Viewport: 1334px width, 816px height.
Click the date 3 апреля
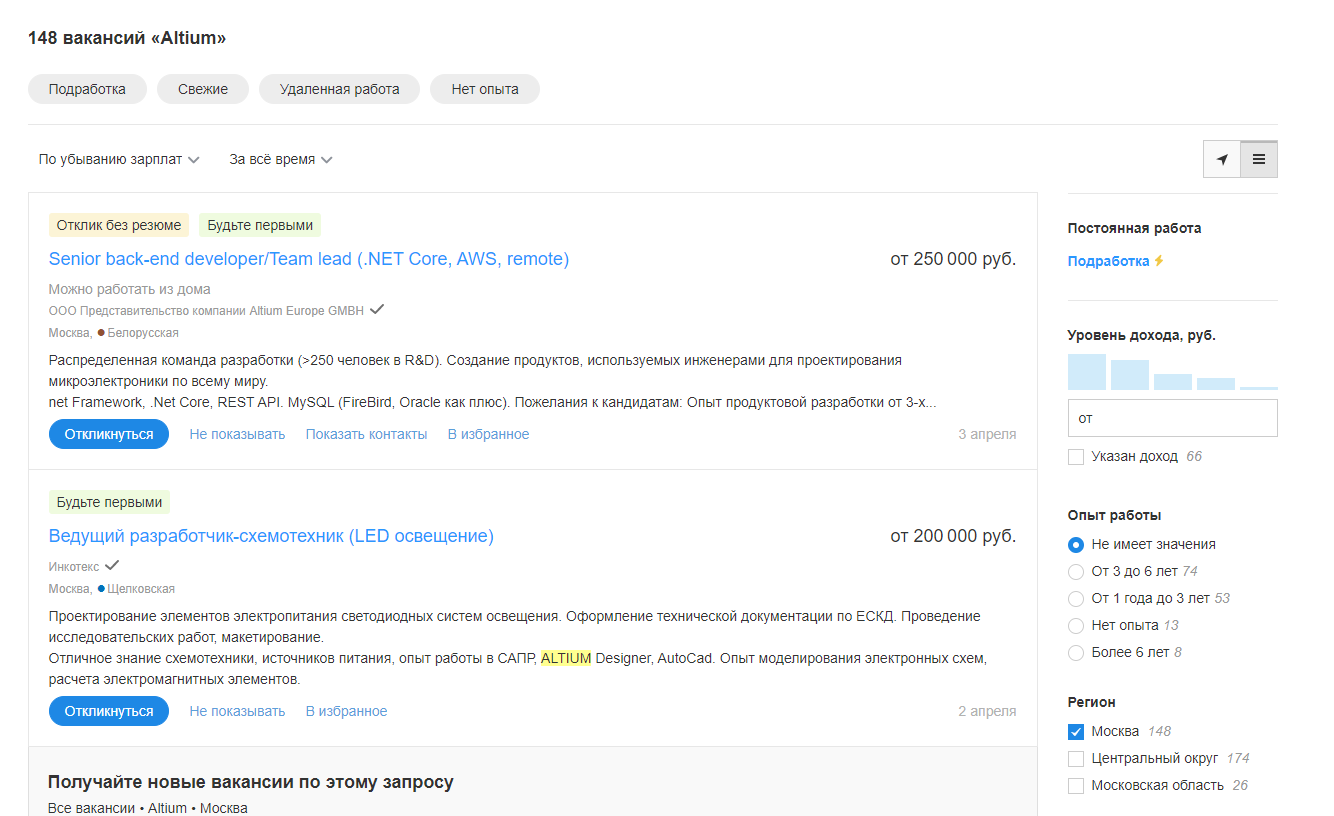987,434
